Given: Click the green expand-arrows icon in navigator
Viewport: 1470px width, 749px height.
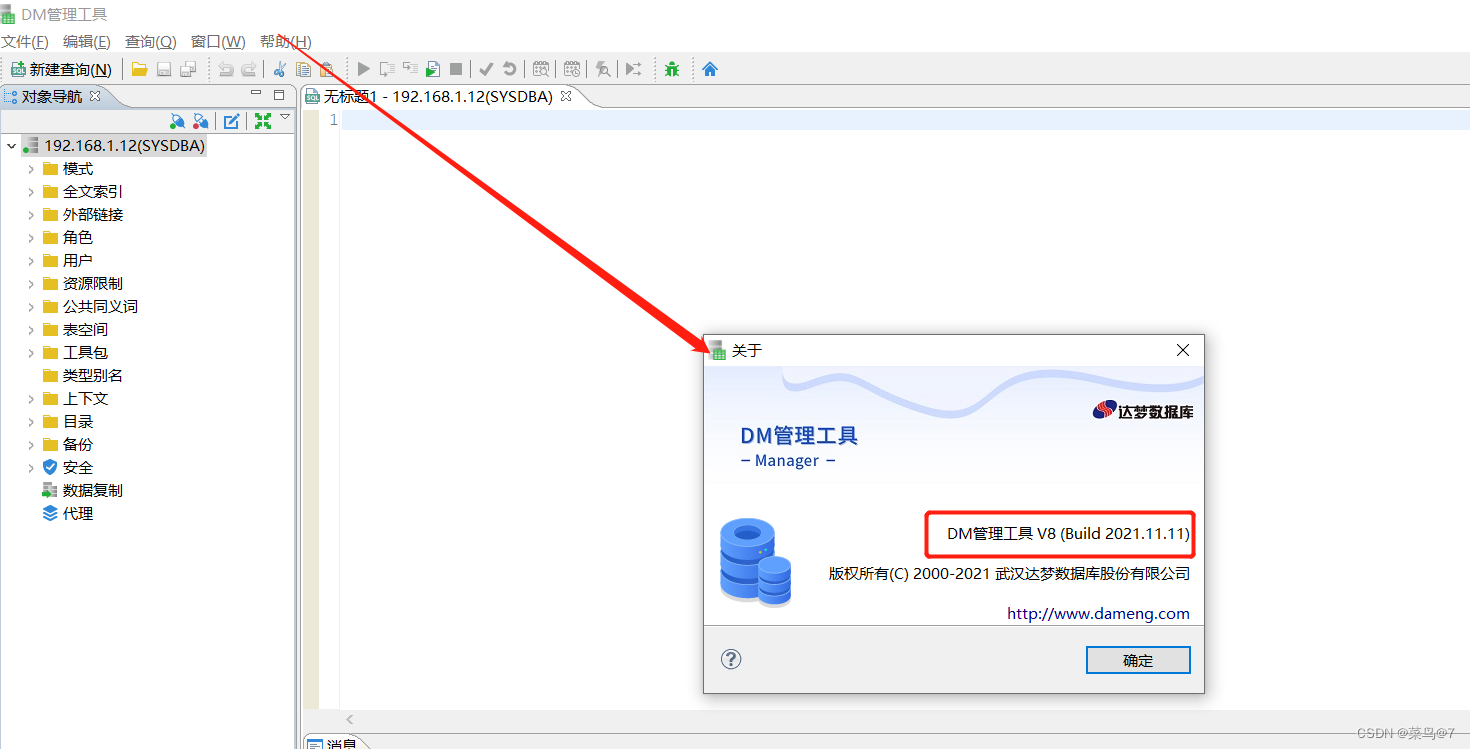Looking at the screenshot, I should pos(263,121).
